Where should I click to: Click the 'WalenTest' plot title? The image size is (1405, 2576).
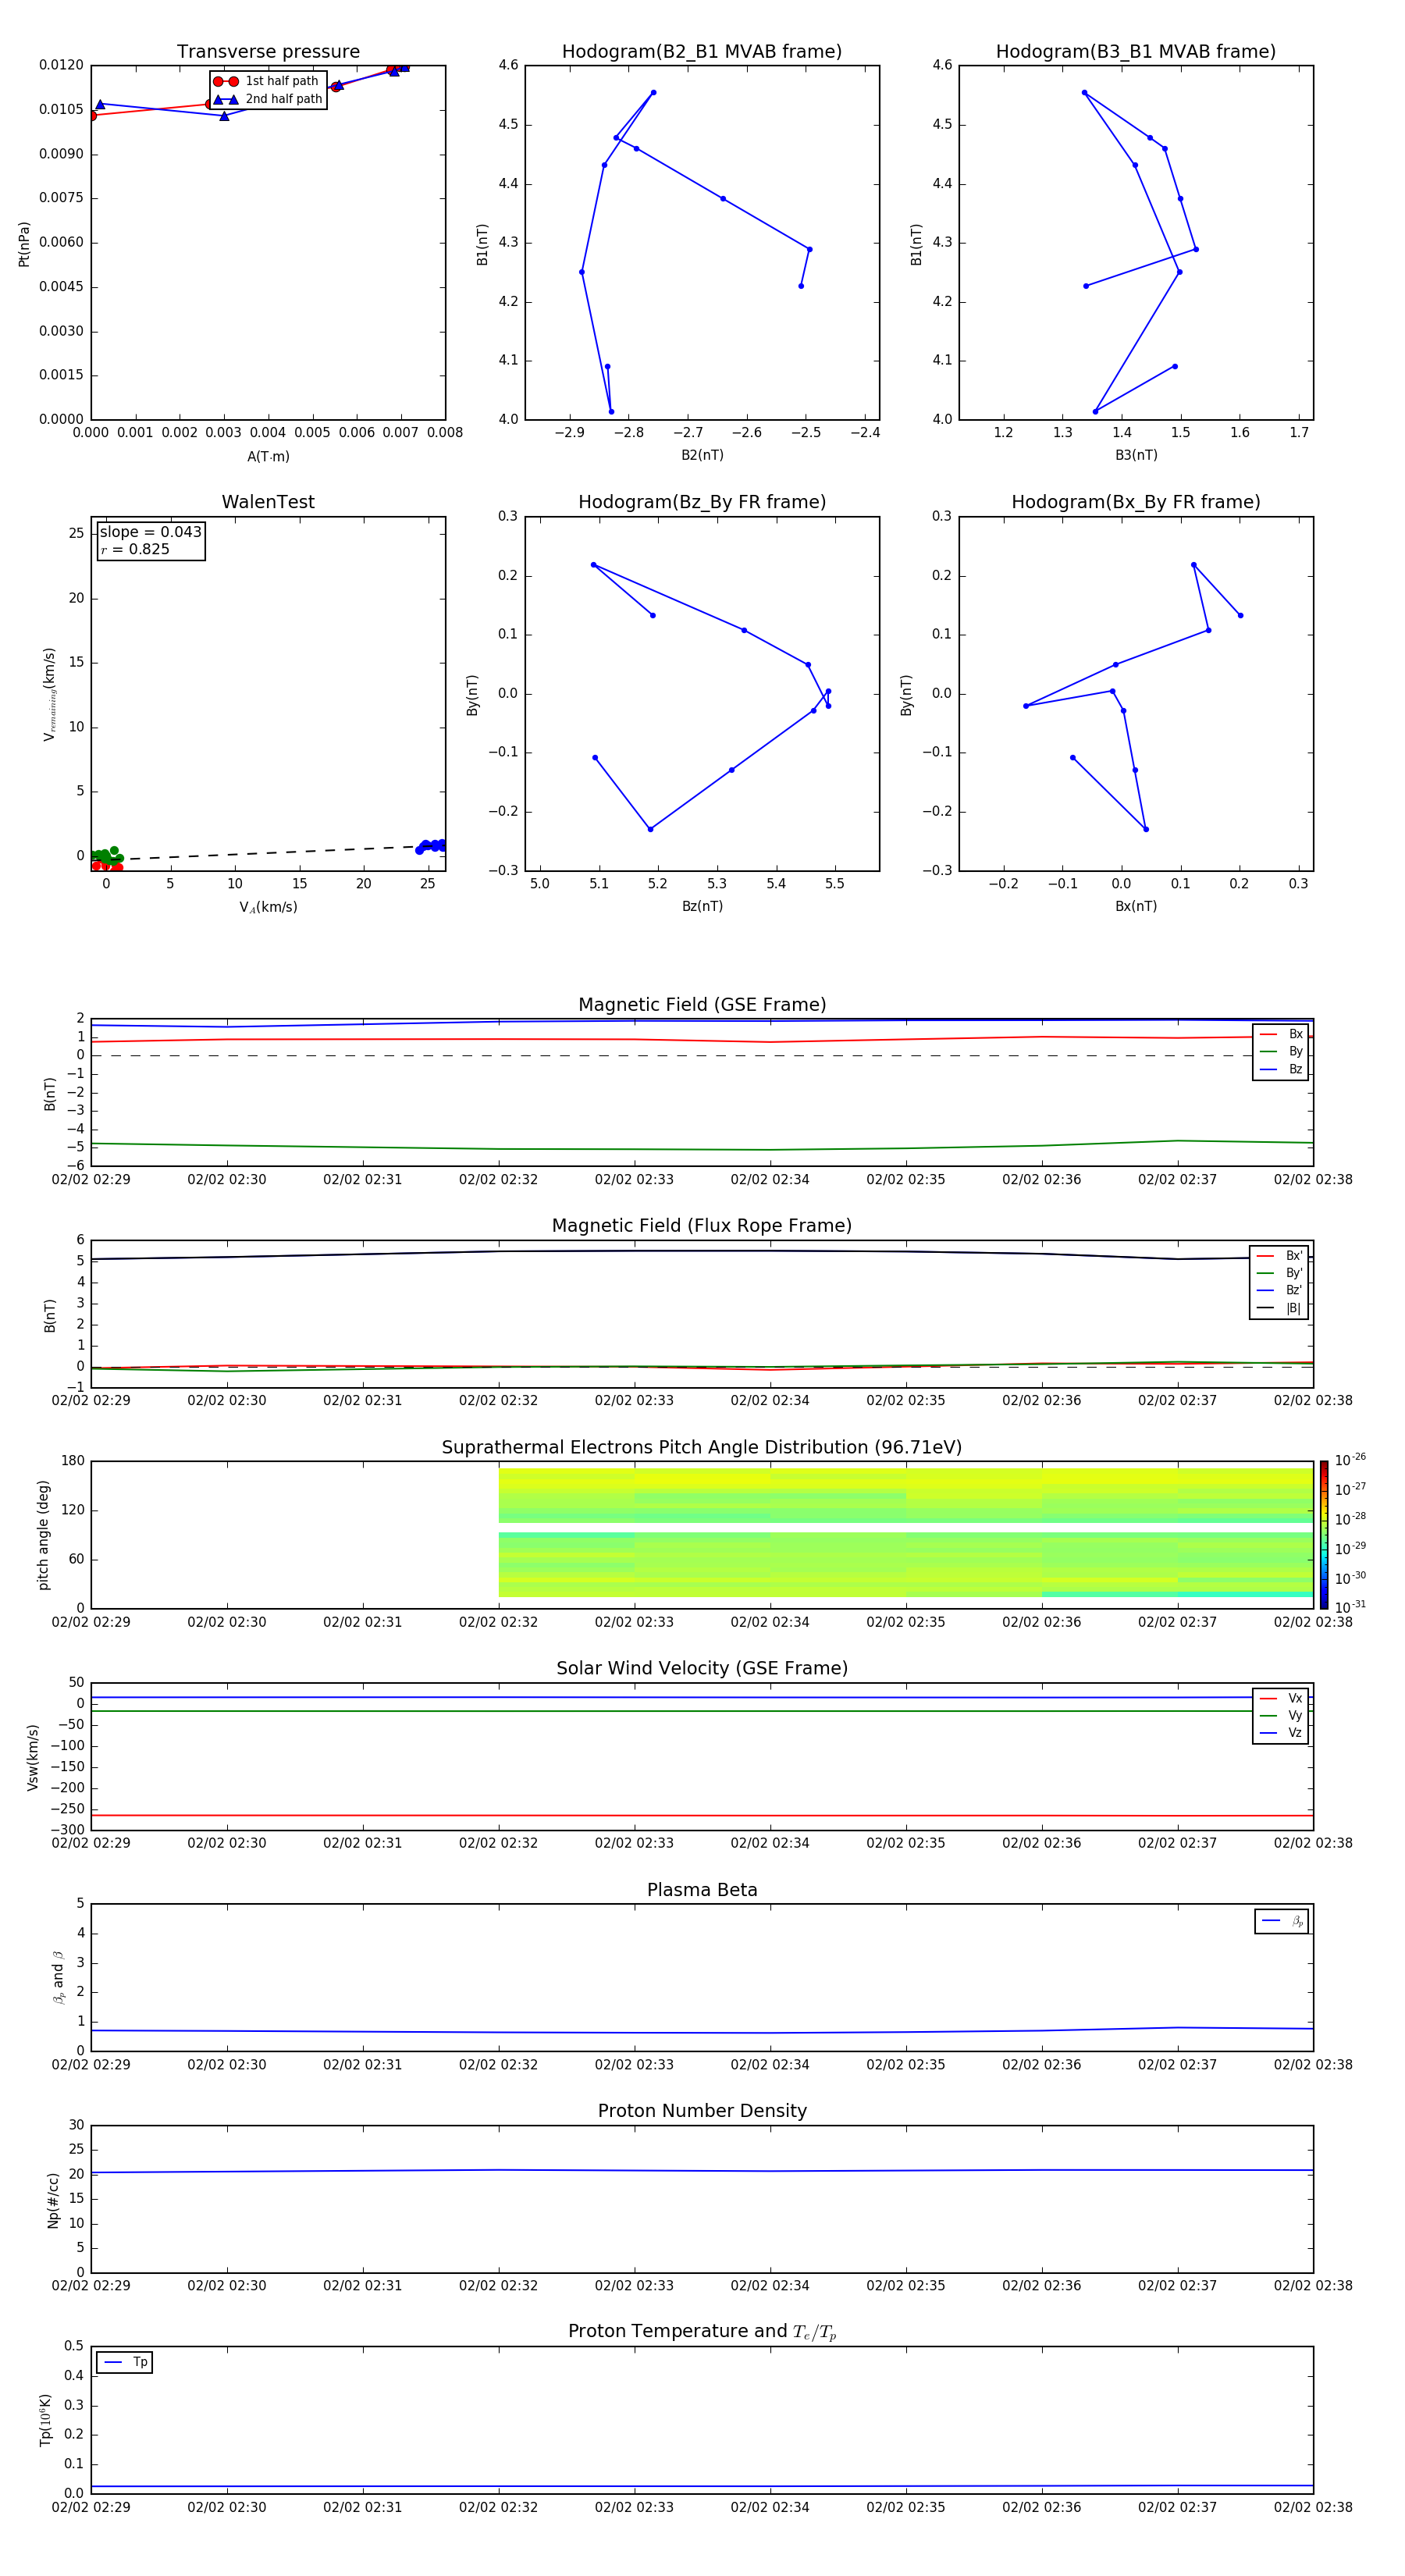[x=268, y=502]
